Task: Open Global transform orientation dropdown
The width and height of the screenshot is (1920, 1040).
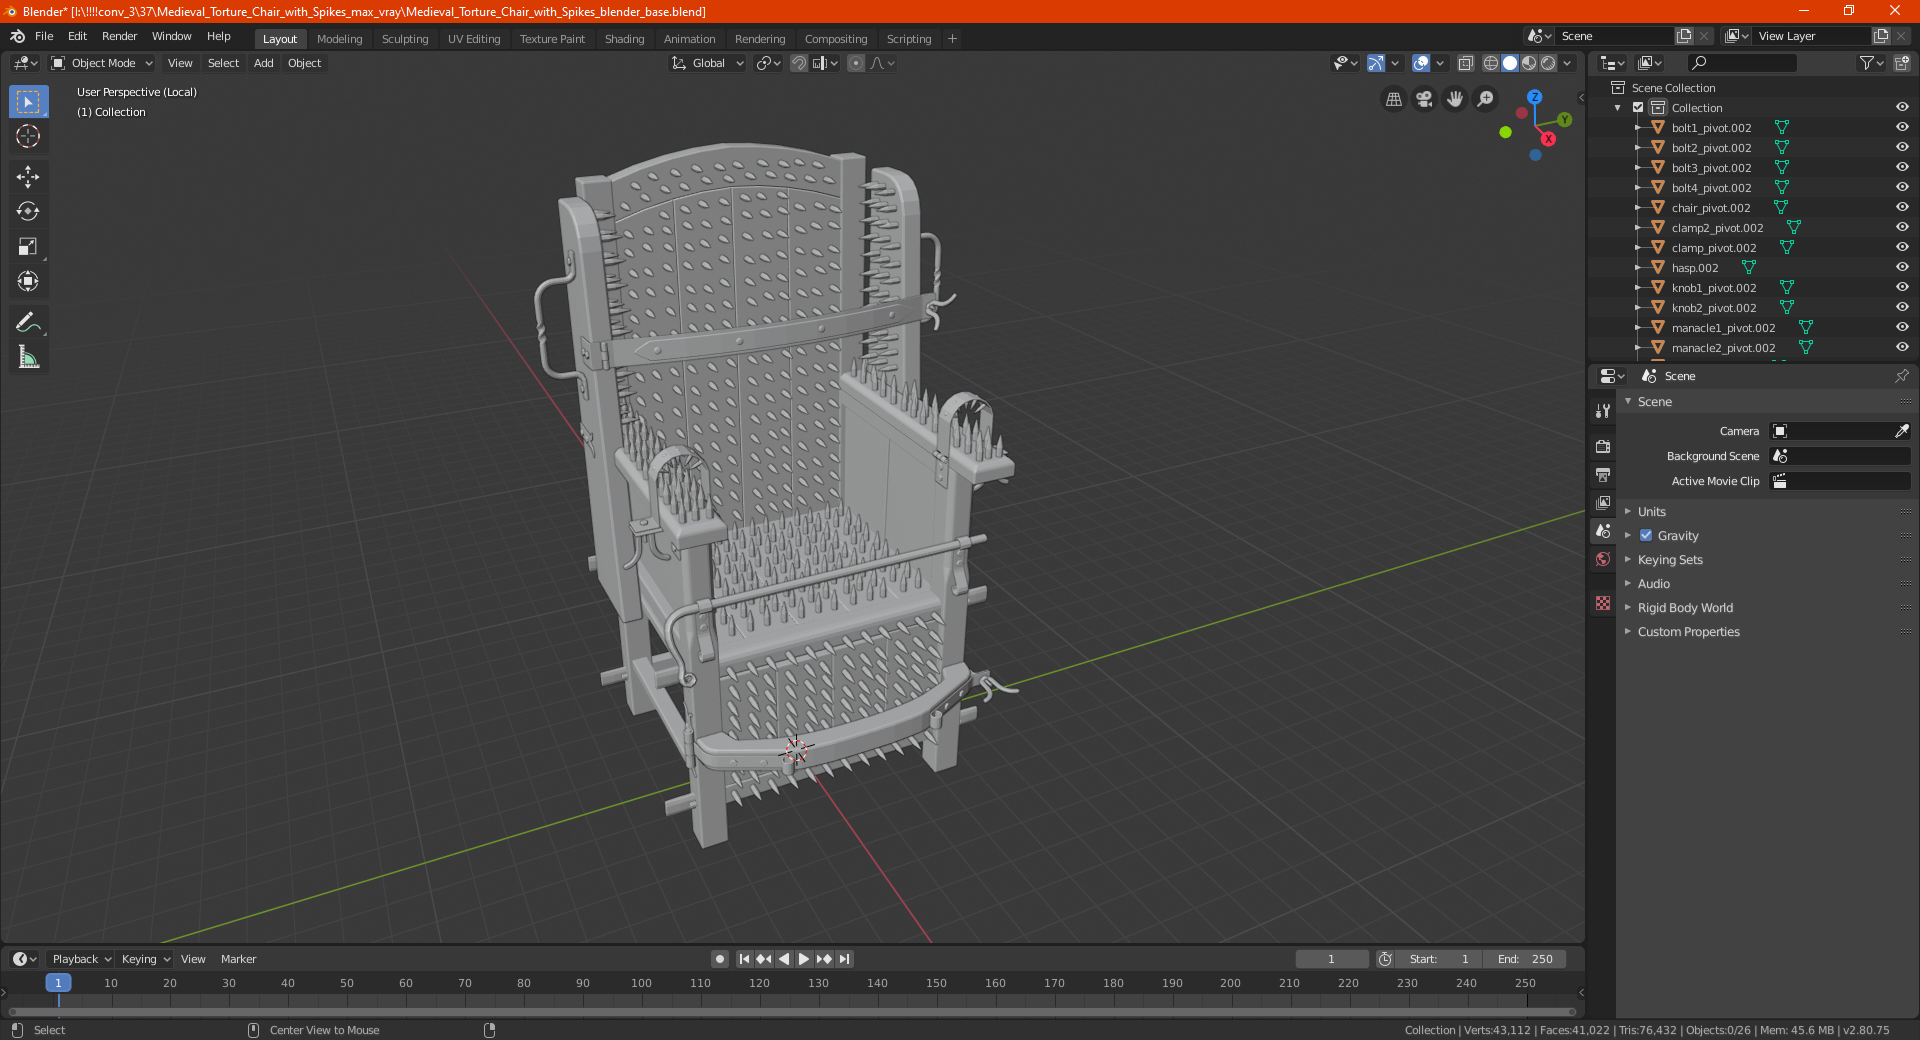Action: tap(707, 63)
